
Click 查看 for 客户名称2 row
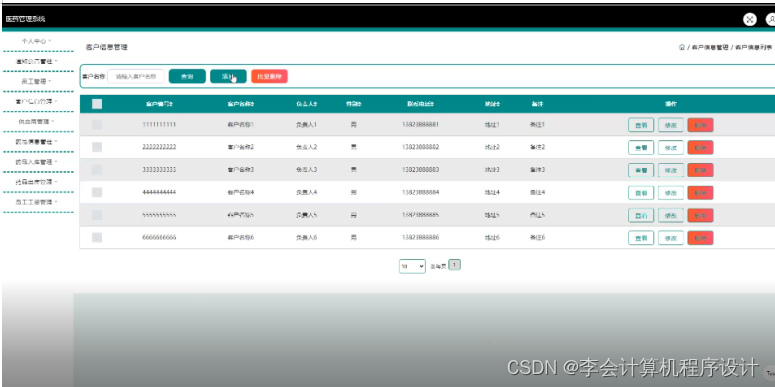(x=641, y=147)
